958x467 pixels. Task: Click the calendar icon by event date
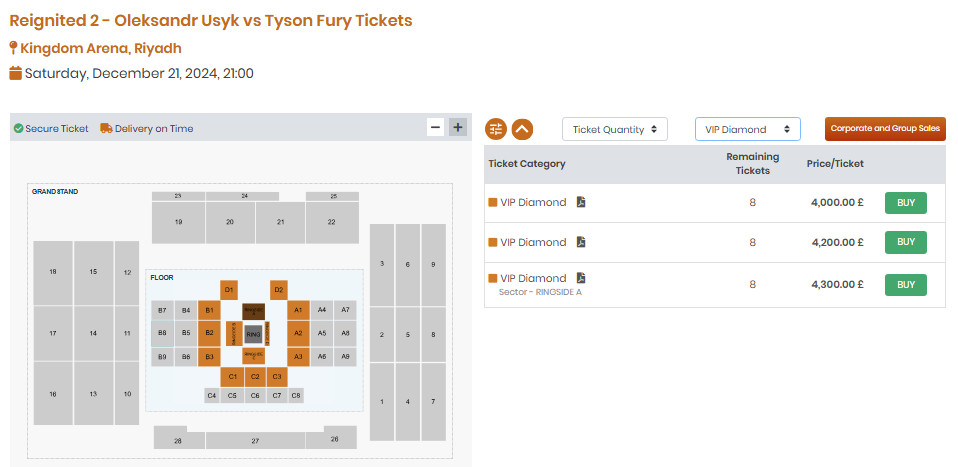pos(15,73)
